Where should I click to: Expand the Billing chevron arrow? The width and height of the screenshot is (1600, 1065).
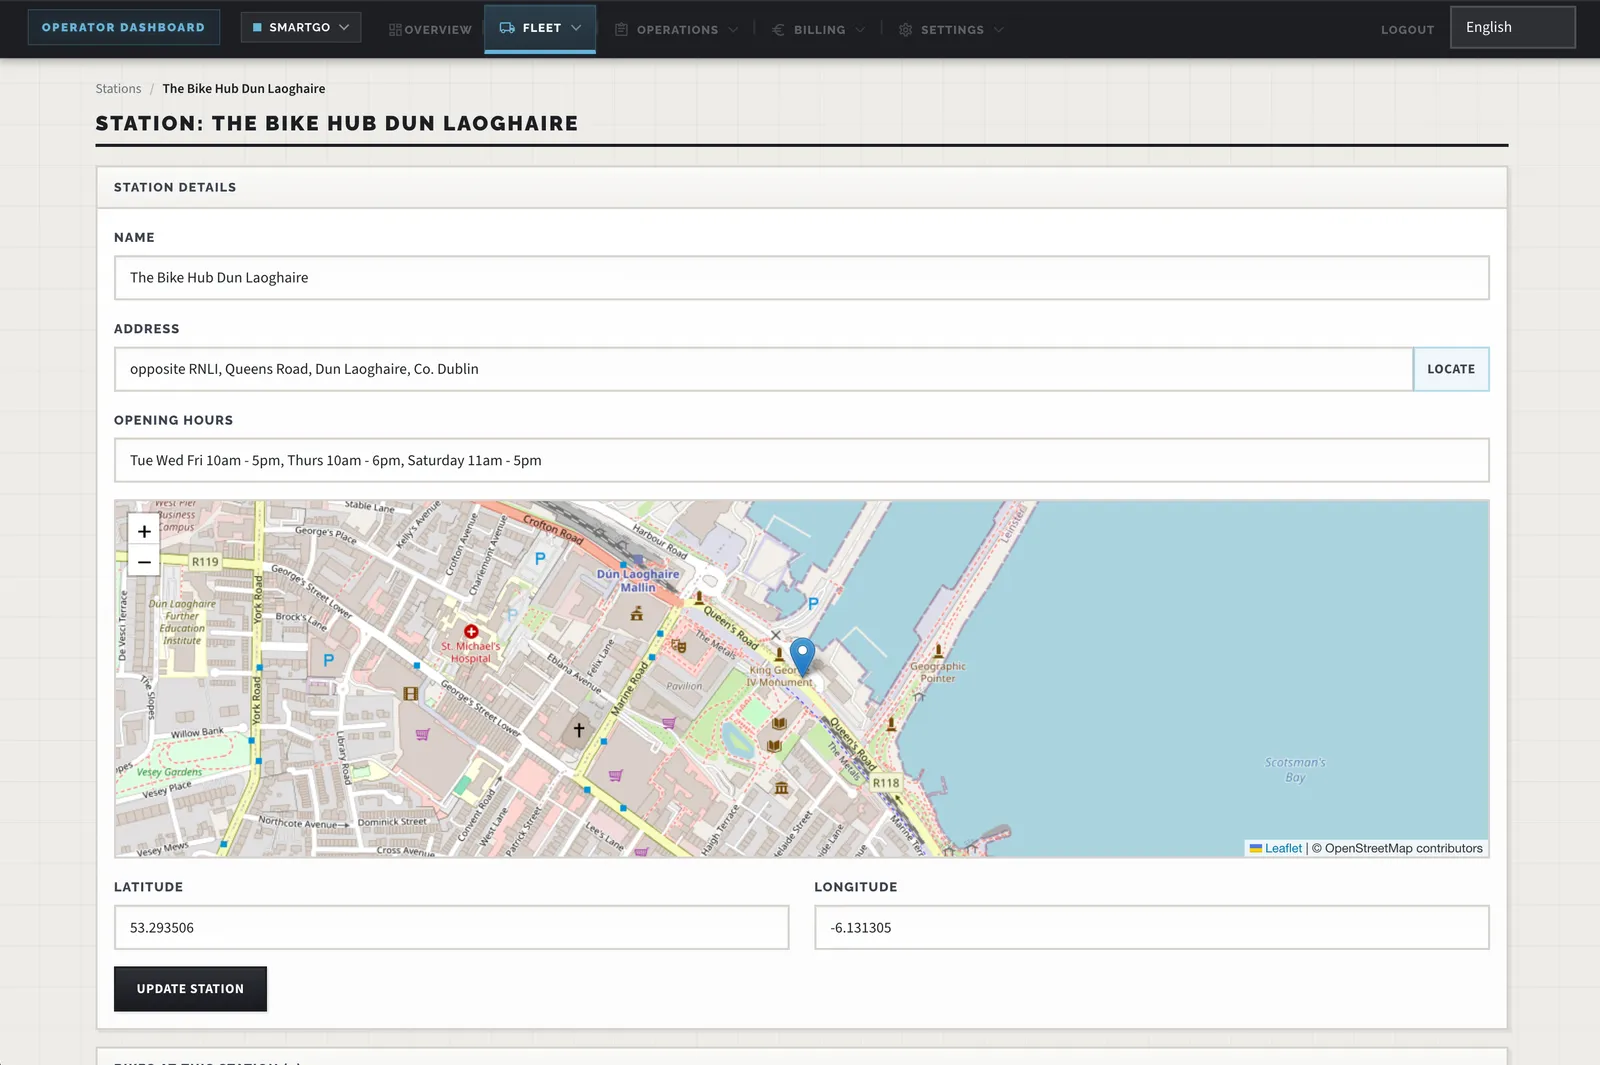(860, 30)
